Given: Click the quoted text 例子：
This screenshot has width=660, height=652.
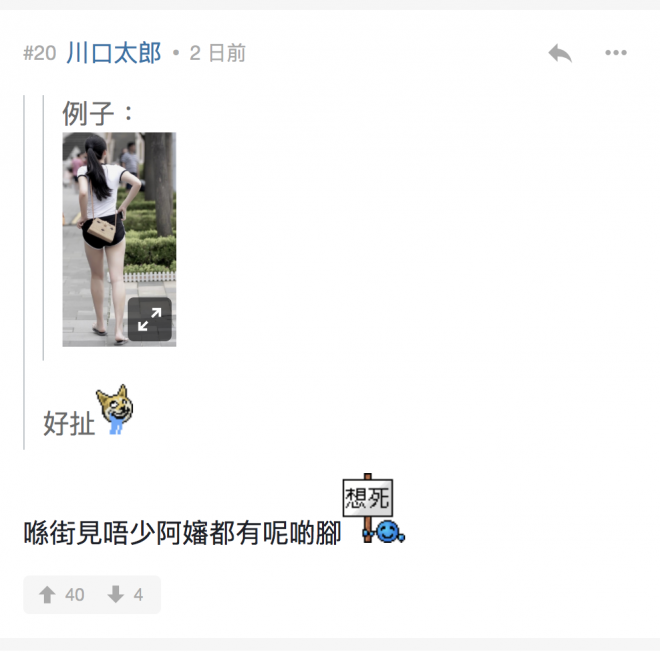Looking at the screenshot, I should coord(98,113).
